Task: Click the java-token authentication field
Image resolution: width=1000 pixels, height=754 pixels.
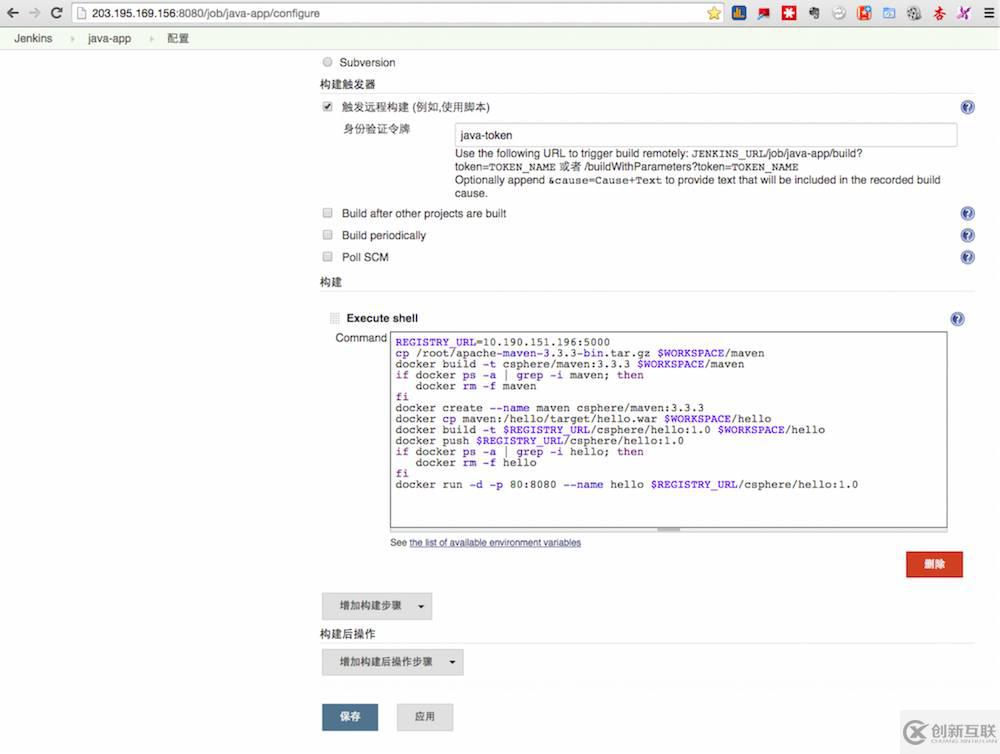Action: [705, 135]
